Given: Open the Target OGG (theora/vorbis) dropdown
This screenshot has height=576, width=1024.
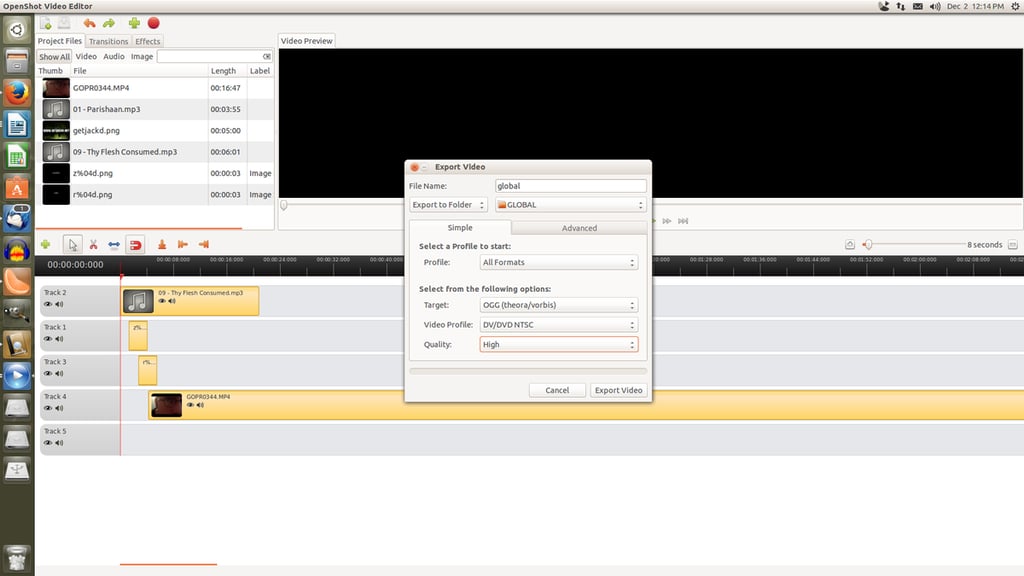Looking at the screenshot, I should [558, 305].
